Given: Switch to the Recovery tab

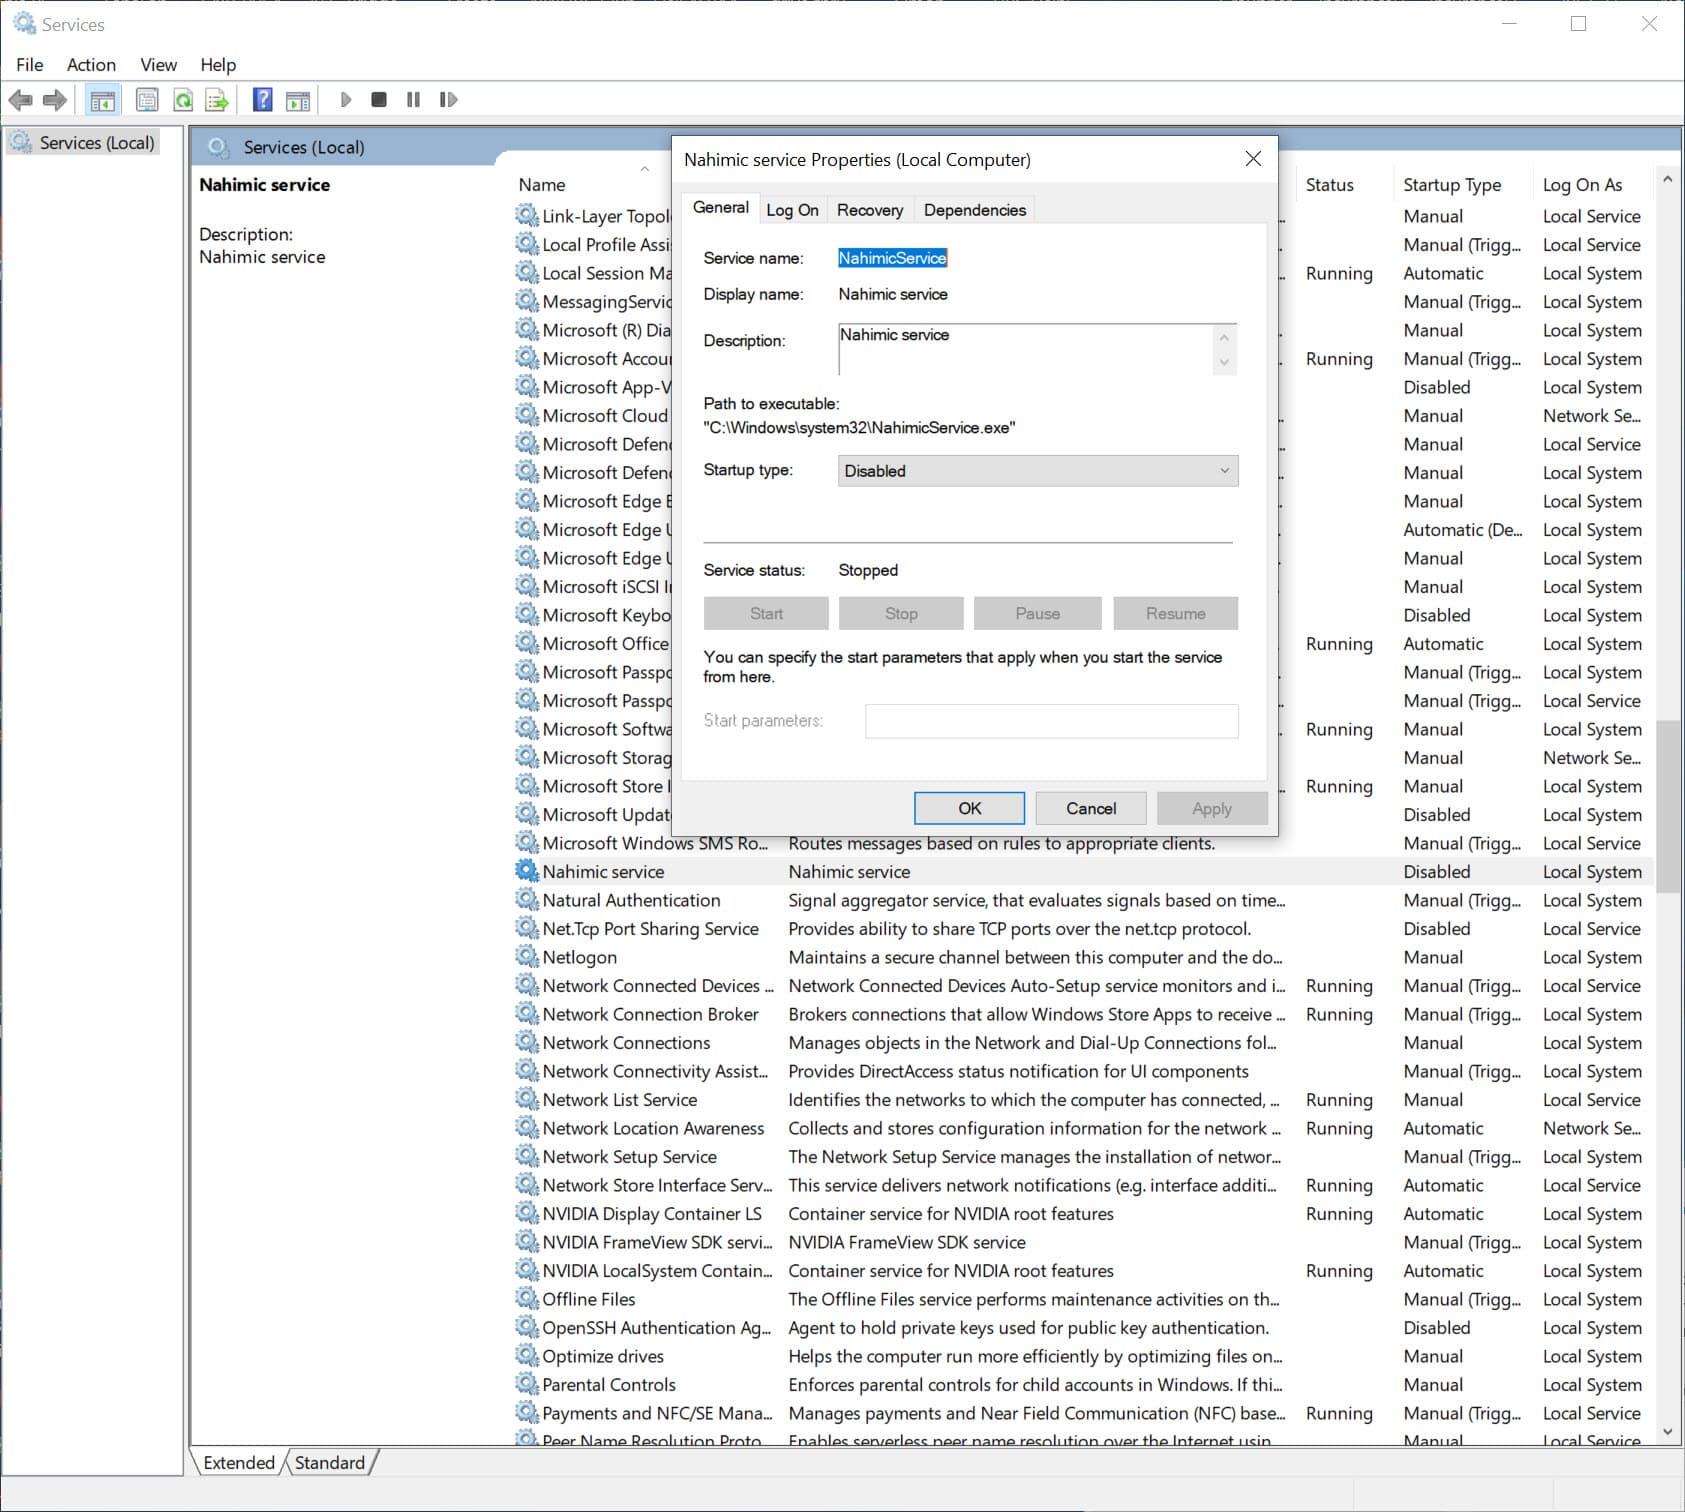Looking at the screenshot, I should (x=868, y=209).
